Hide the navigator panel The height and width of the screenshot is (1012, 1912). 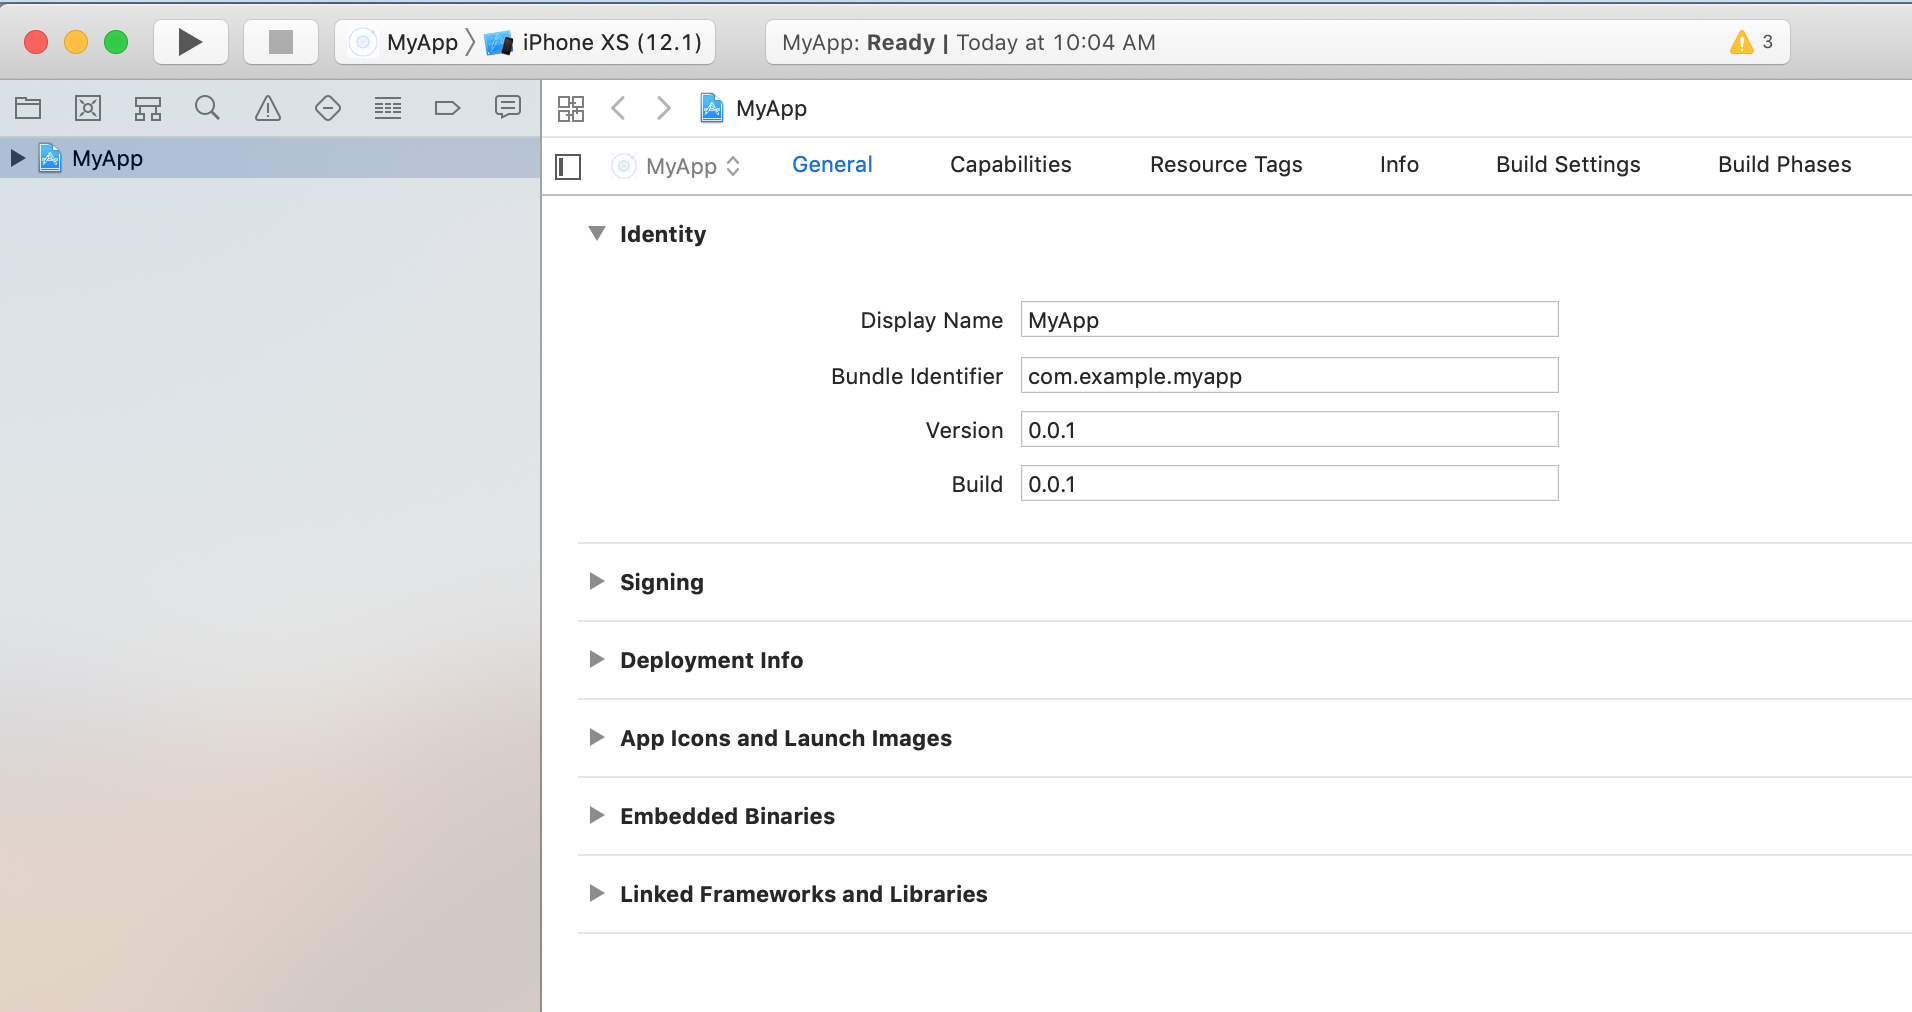(x=567, y=167)
